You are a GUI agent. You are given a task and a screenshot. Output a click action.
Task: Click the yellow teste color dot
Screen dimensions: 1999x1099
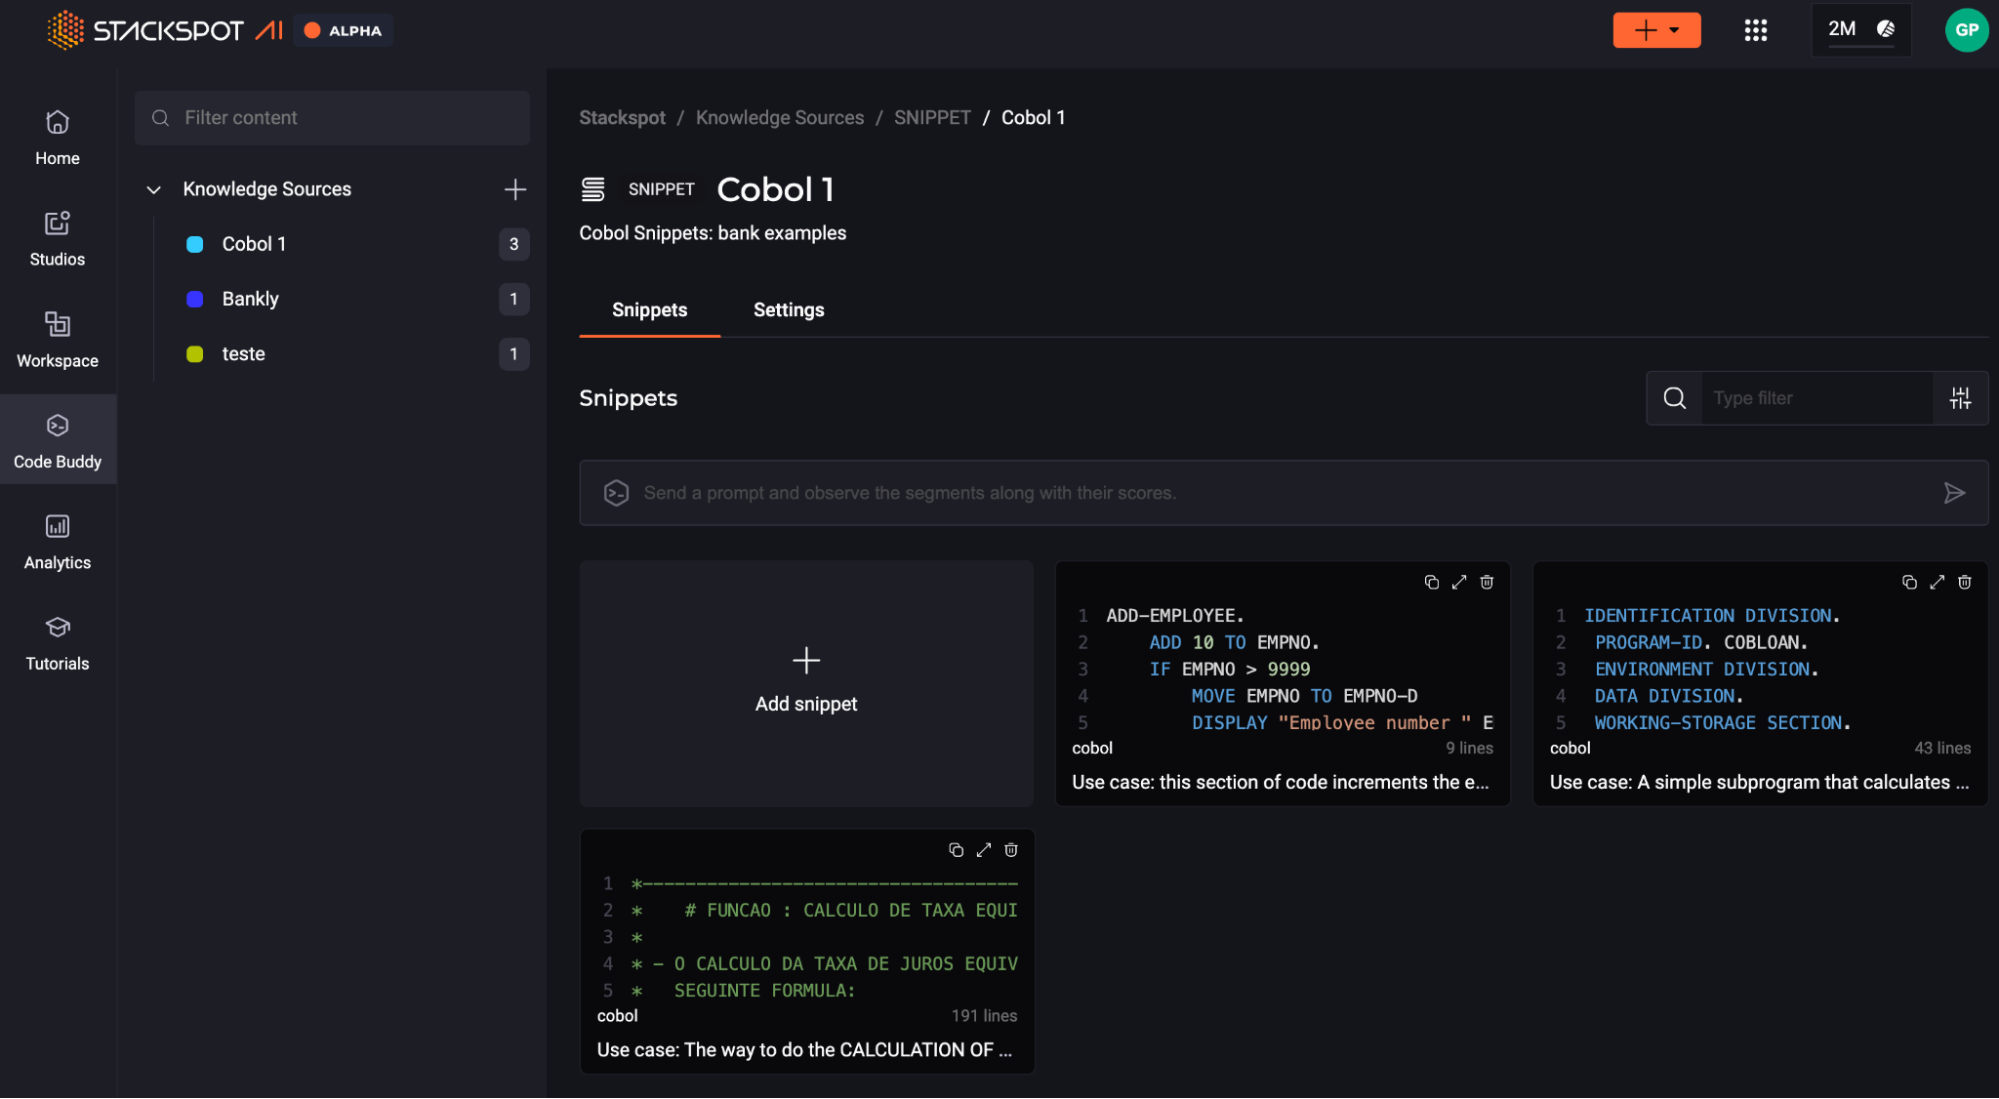(x=195, y=354)
